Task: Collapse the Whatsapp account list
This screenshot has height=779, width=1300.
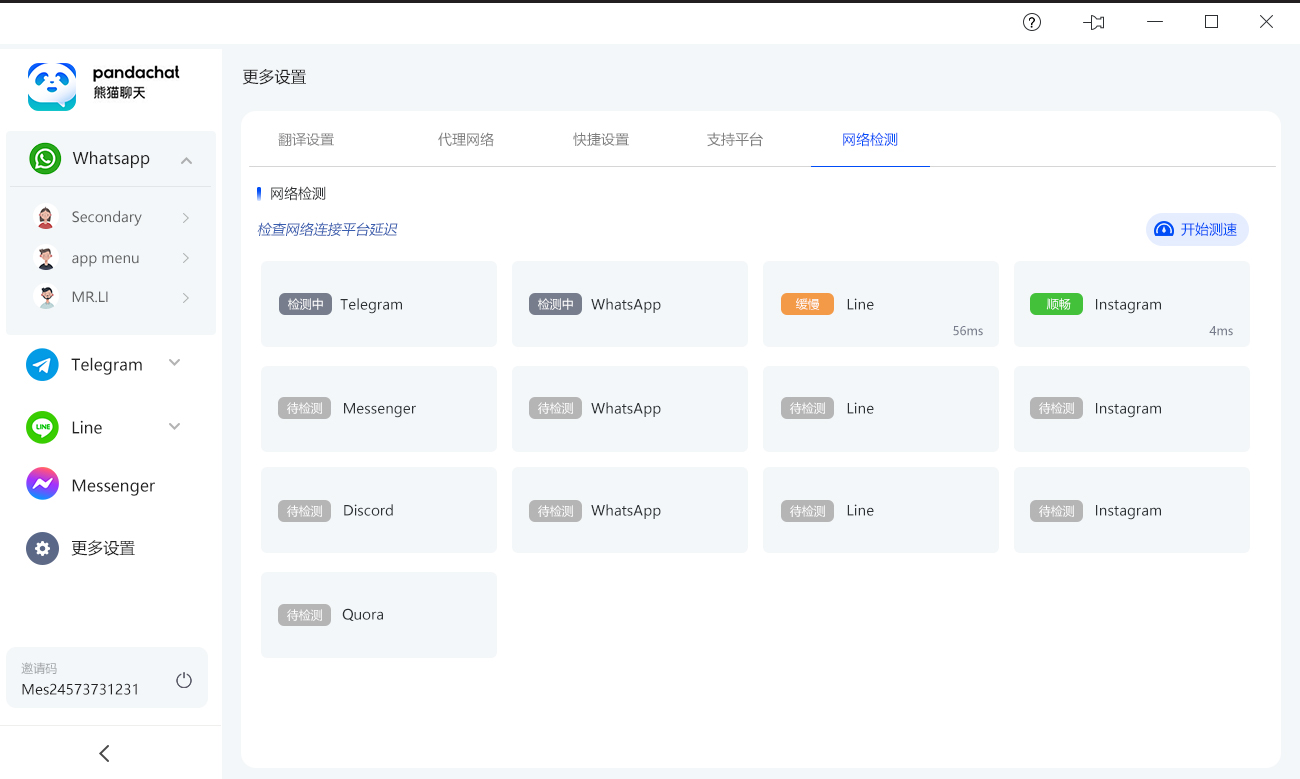Action: coord(186,160)
